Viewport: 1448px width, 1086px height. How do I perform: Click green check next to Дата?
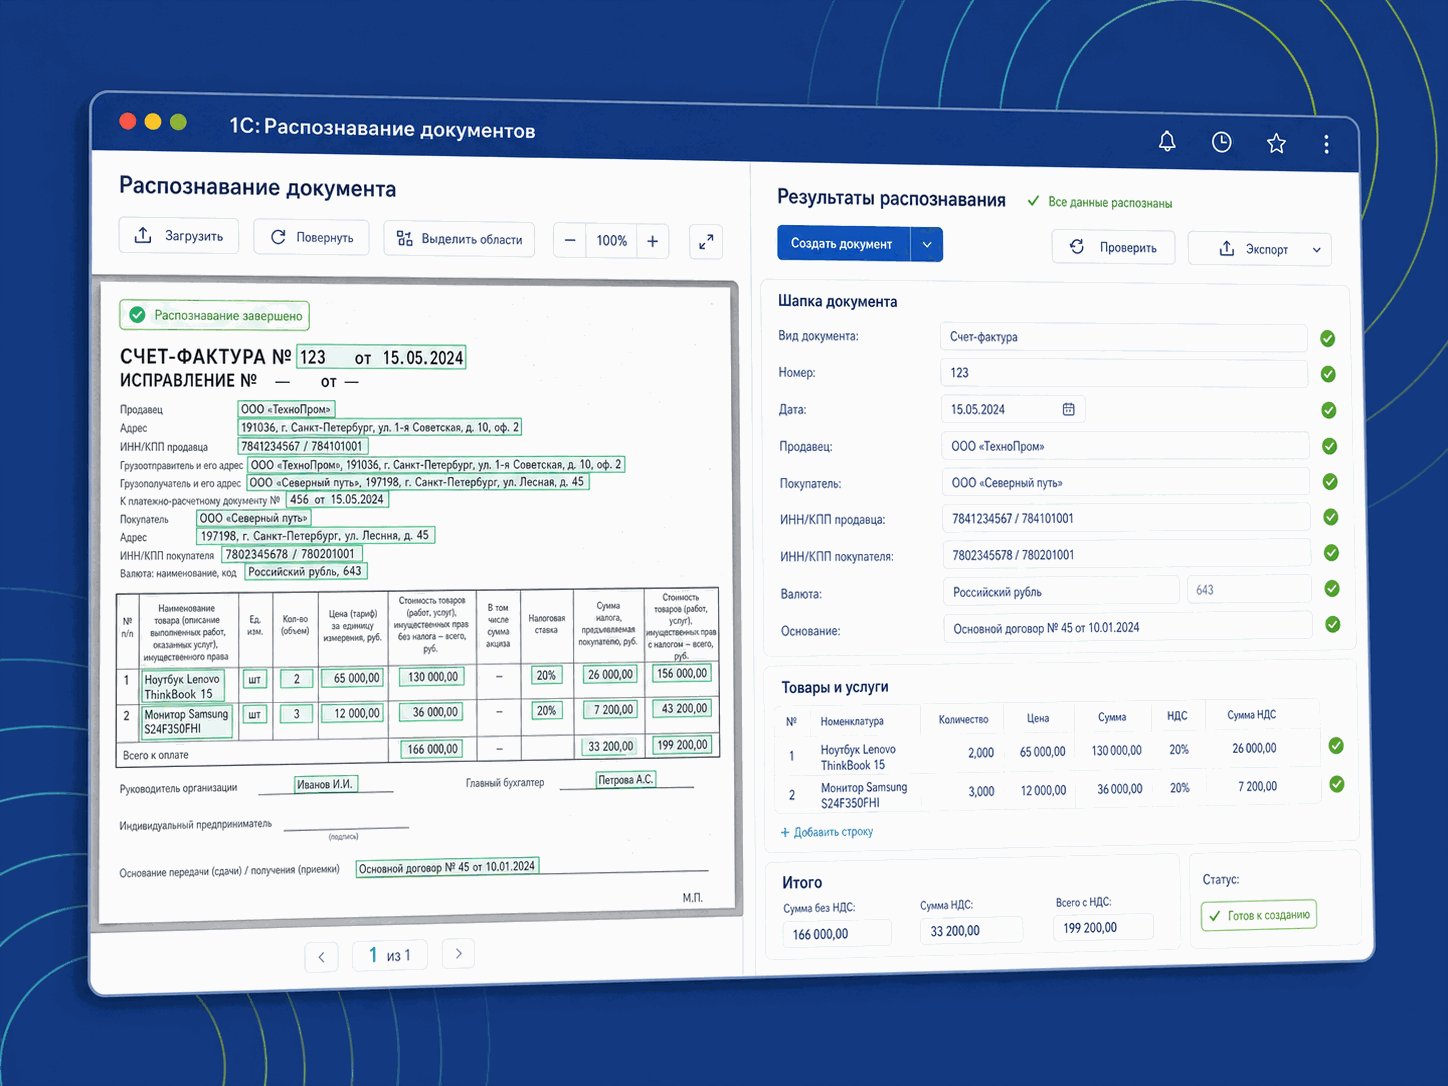[x=1329, y=410]
